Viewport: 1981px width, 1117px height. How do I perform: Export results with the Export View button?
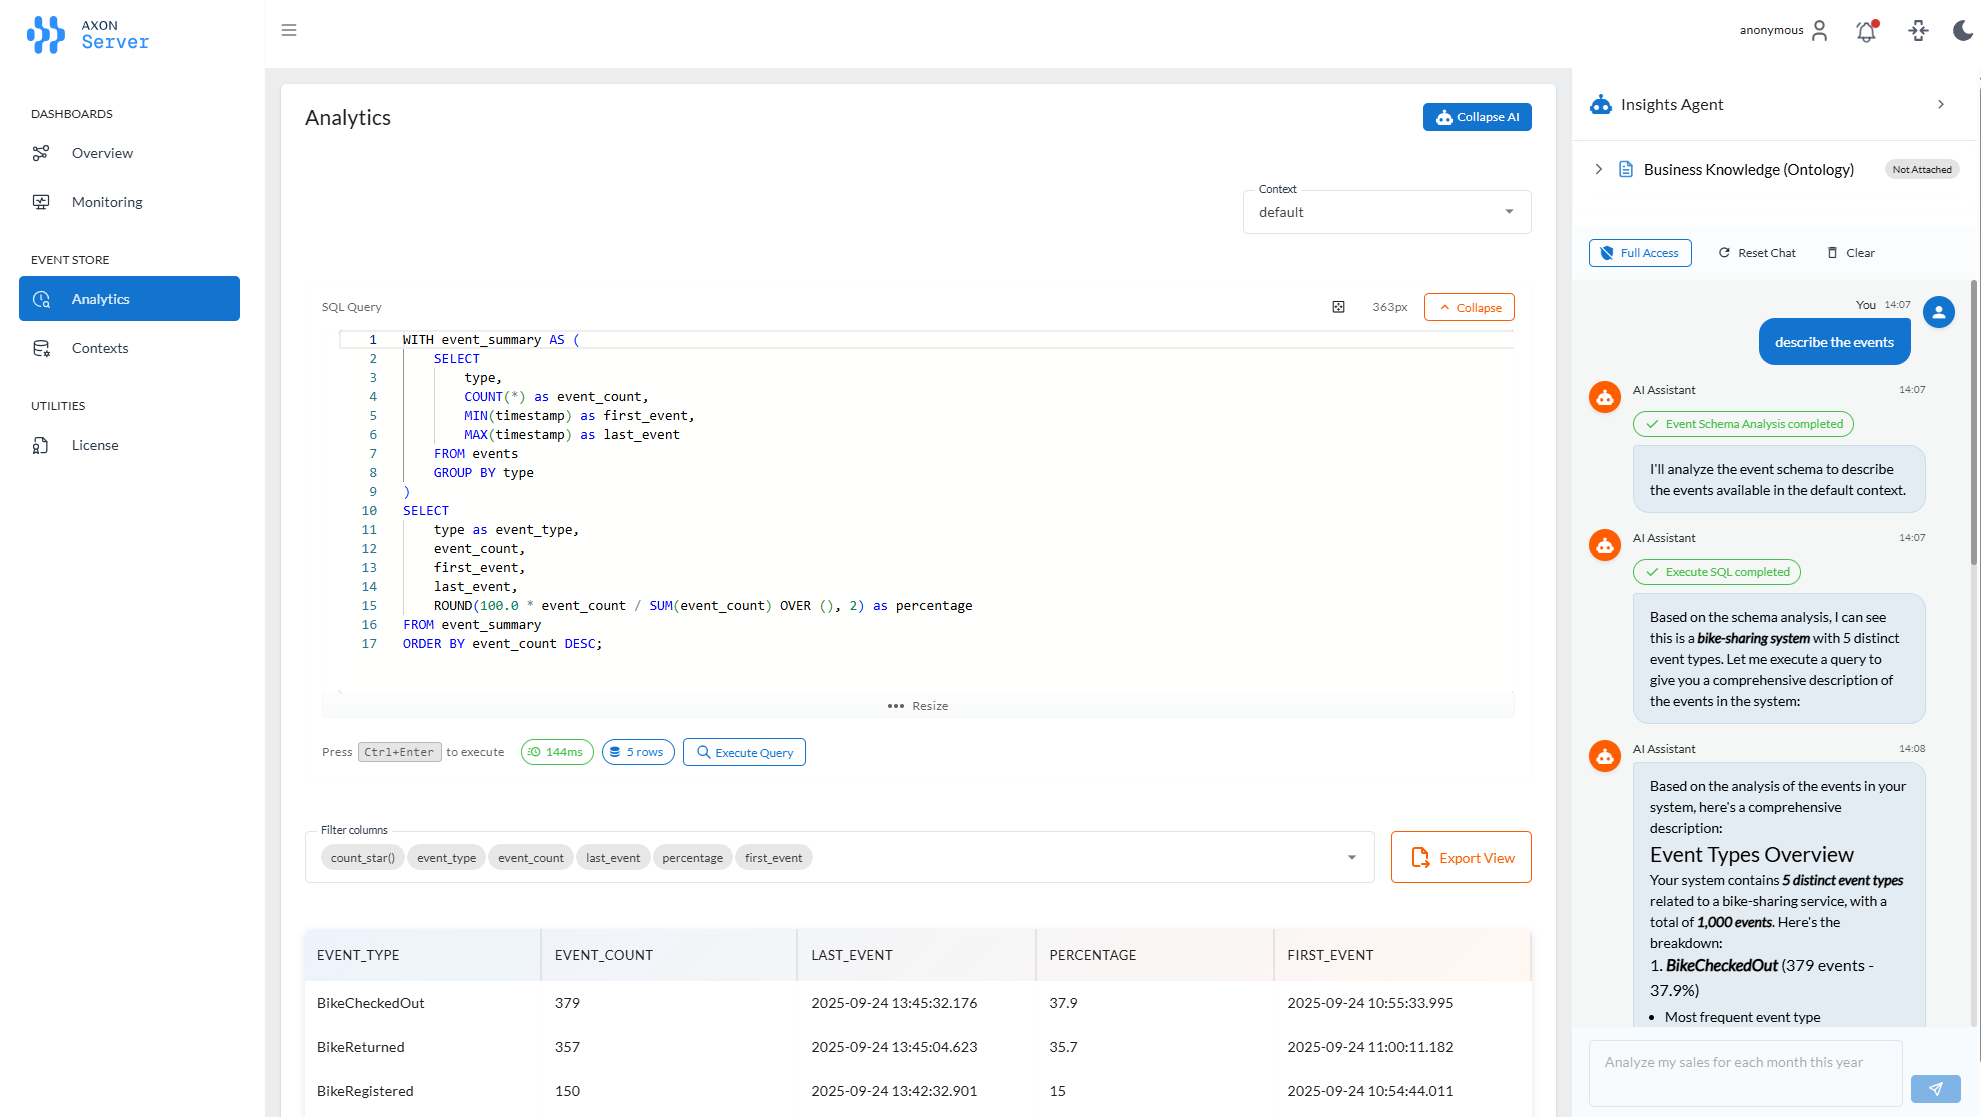1460,857
